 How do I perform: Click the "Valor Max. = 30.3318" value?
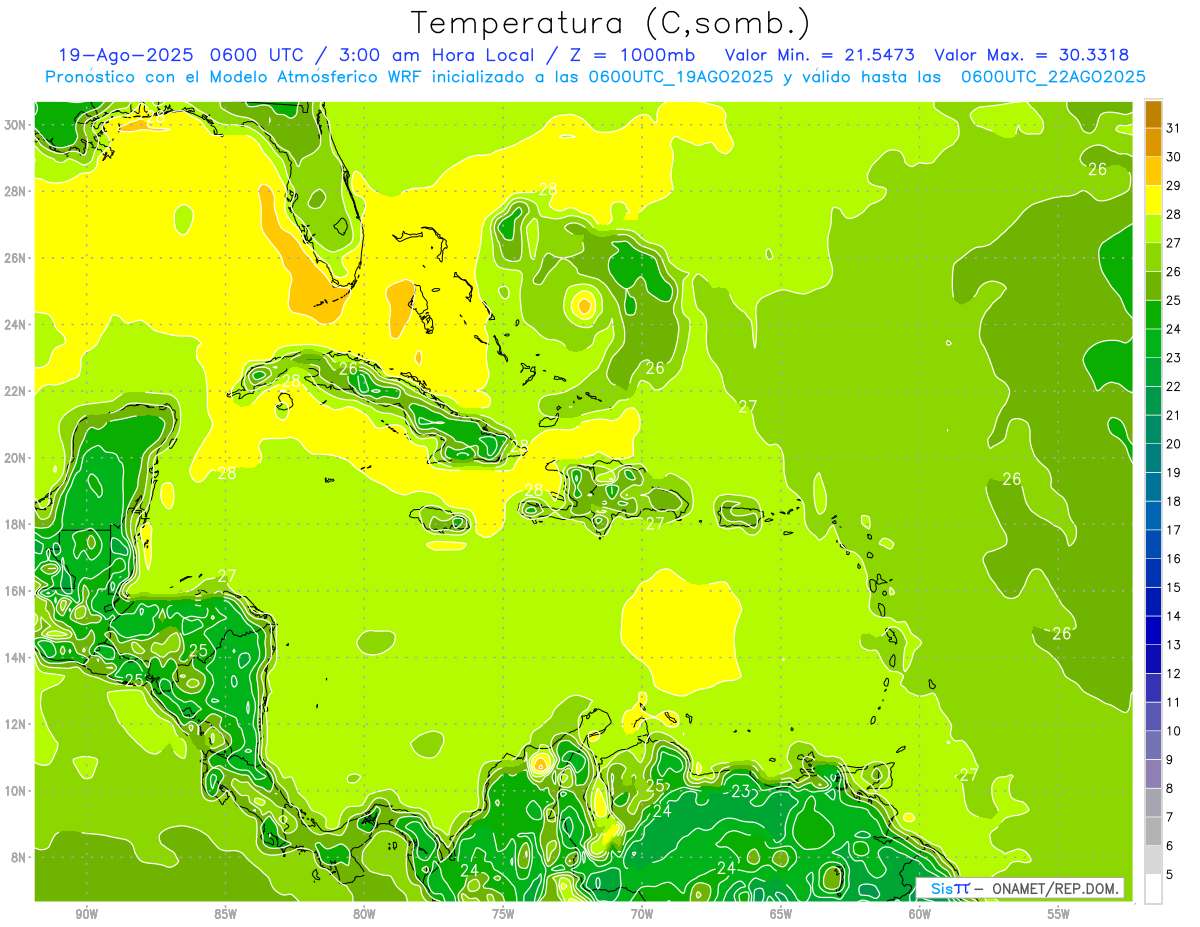[1031, 55]
